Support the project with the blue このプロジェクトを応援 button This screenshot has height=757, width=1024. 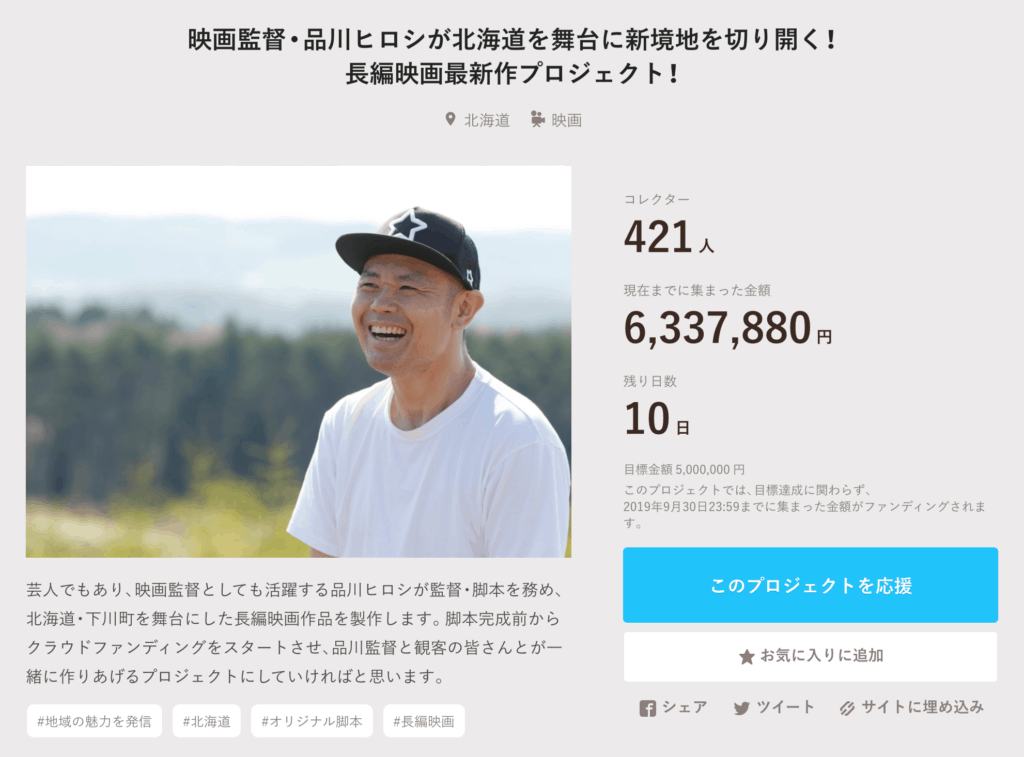[x=810, y=585]
